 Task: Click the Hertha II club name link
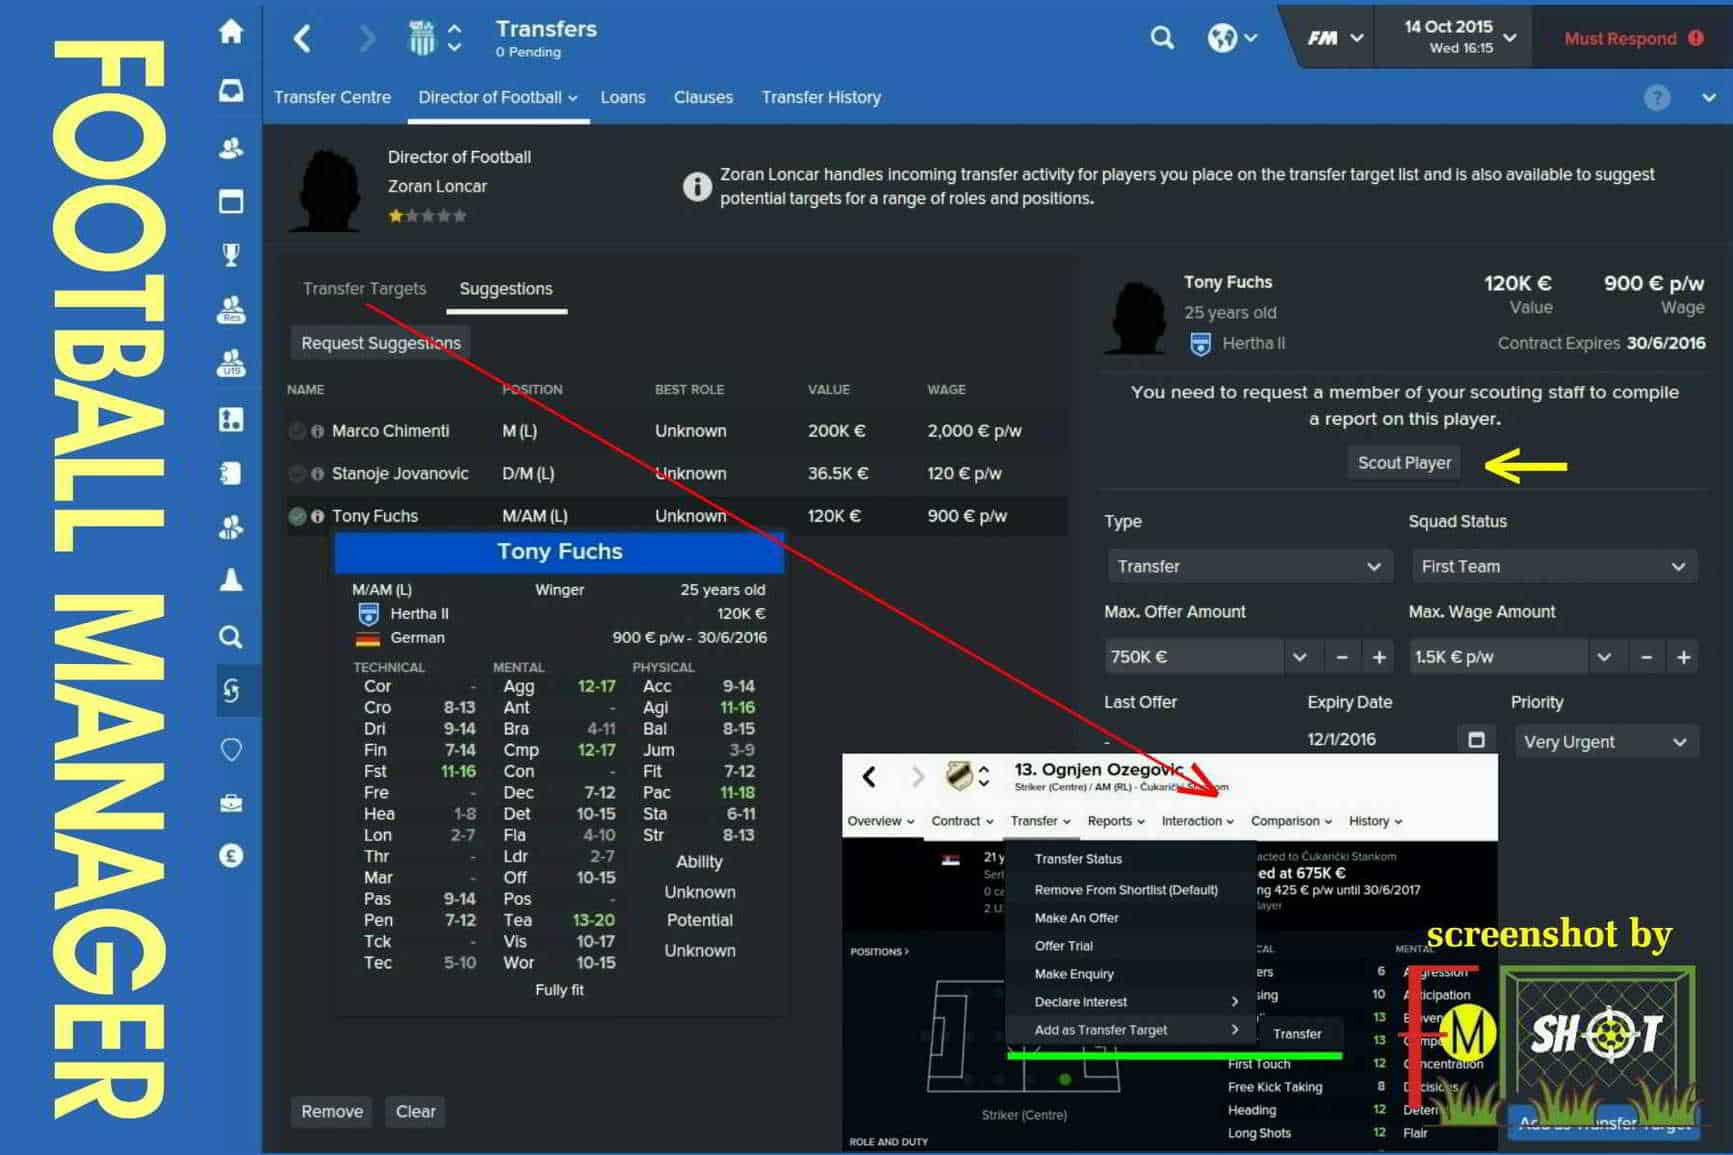tap(1253, 344)
